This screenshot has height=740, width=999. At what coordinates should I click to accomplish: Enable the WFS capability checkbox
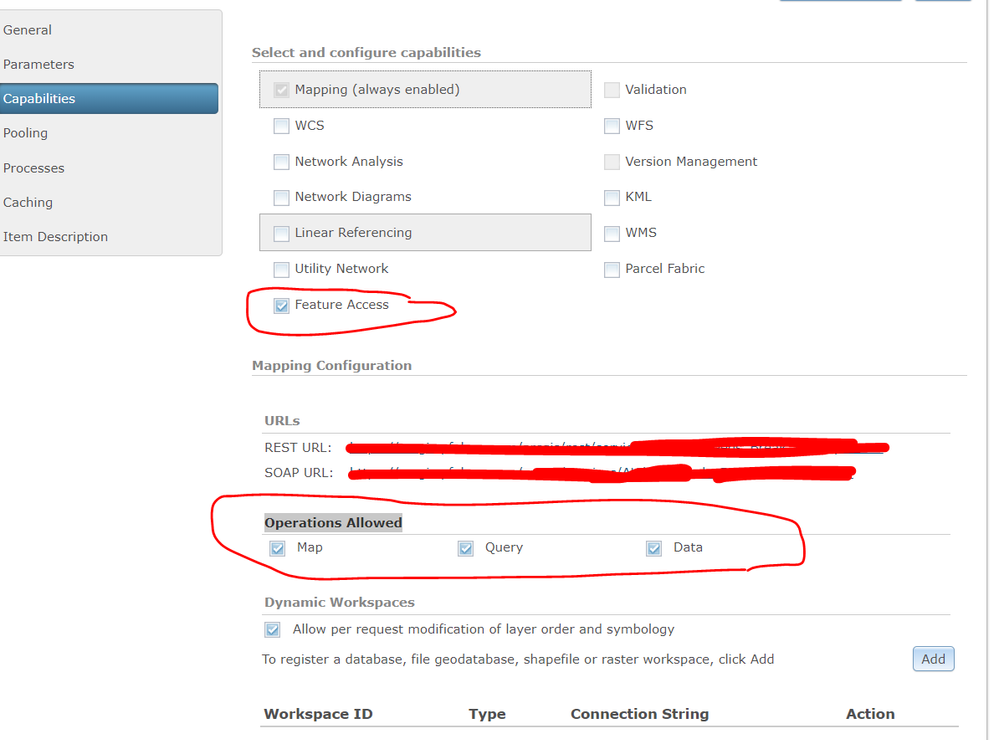612,126
